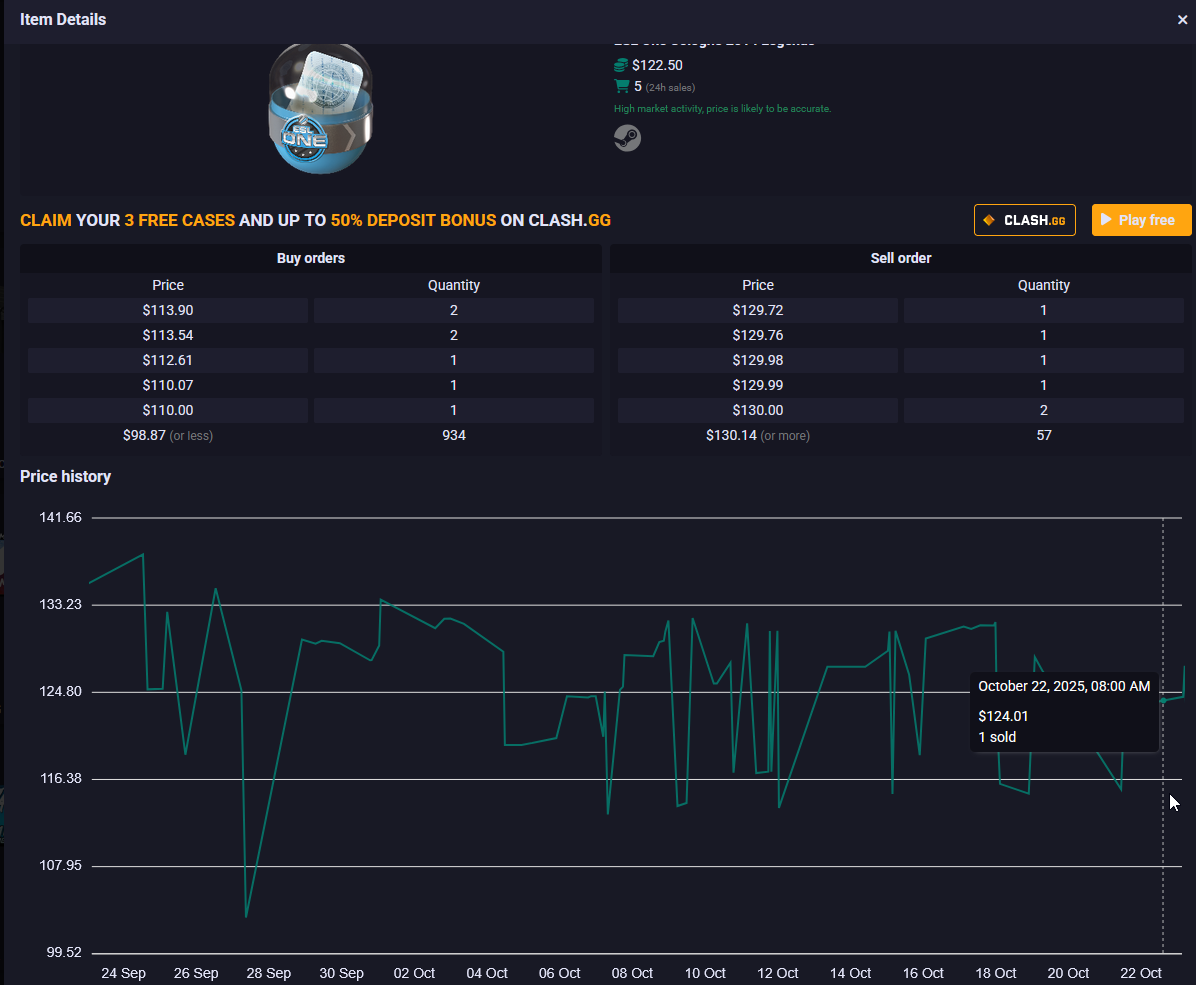Click the shopping cart sales icon
Screen dimensions: 1196x985
pos(622,86)
